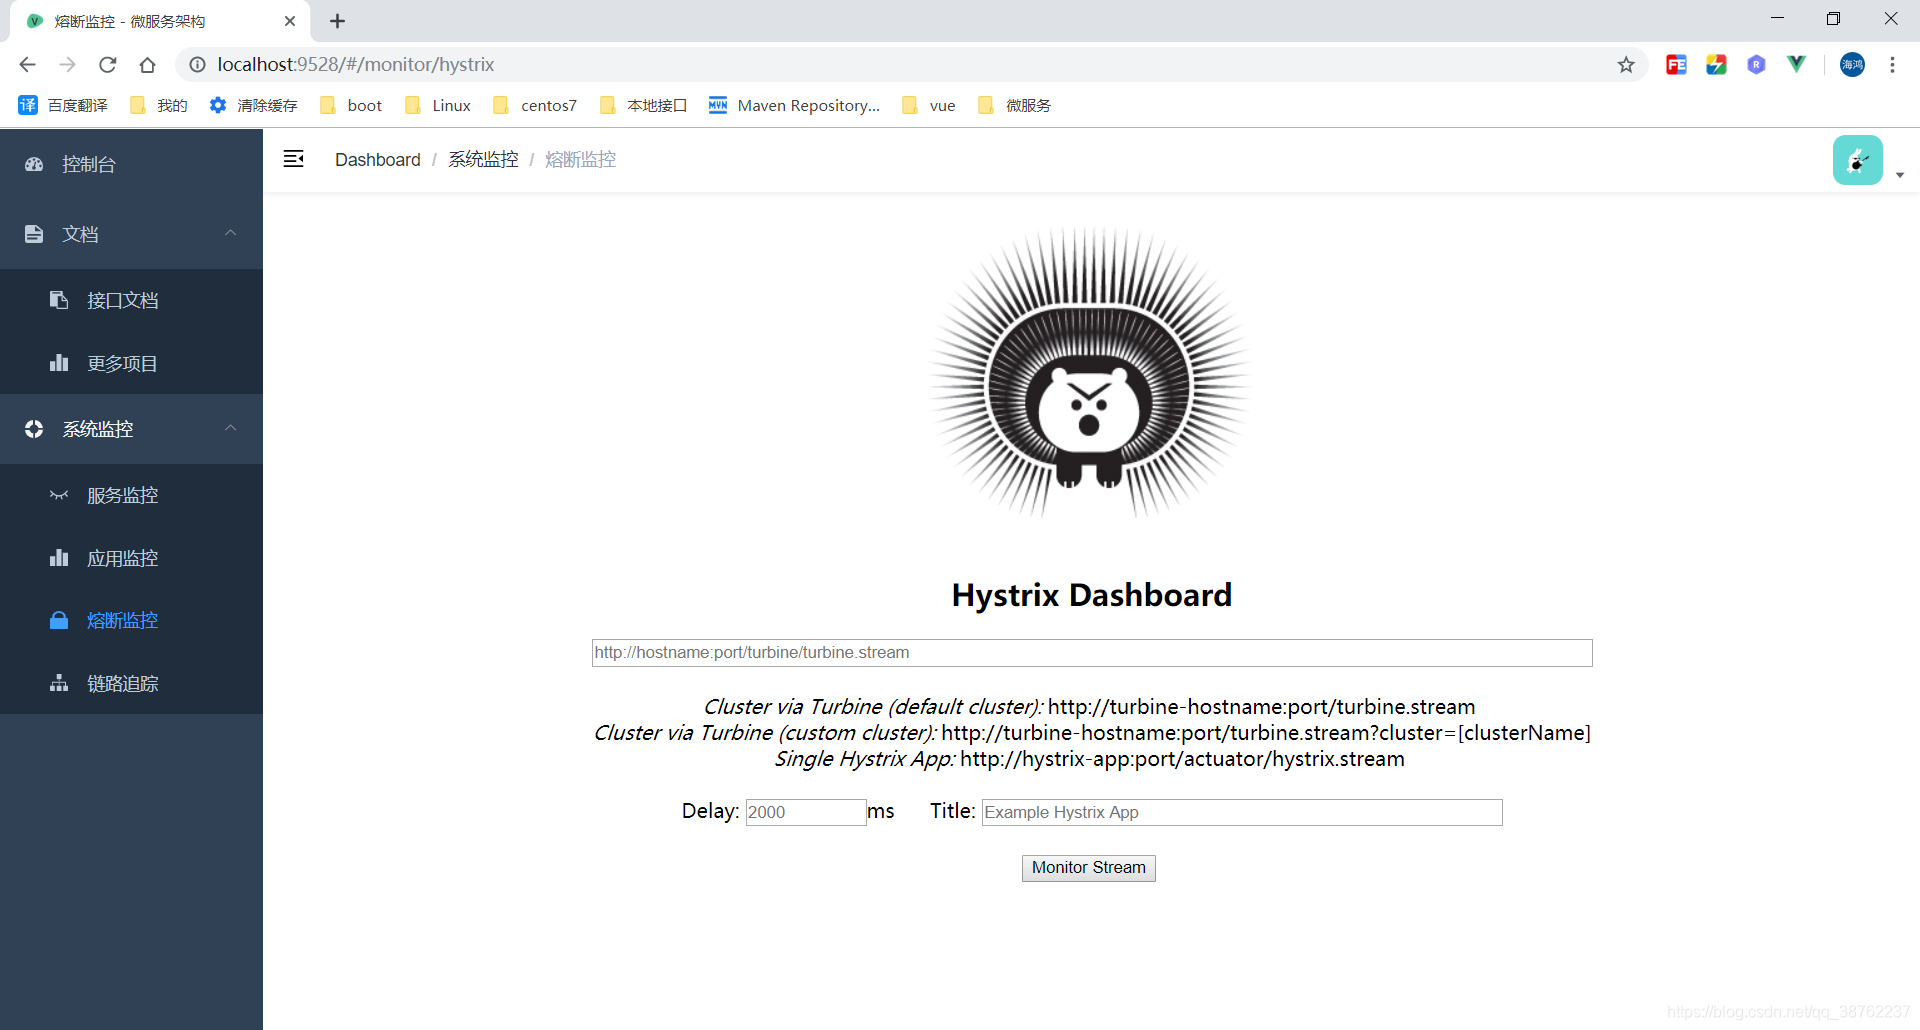Click the address bar URL
Viewport: 1920px width, 1030px height.
[356, 65]
